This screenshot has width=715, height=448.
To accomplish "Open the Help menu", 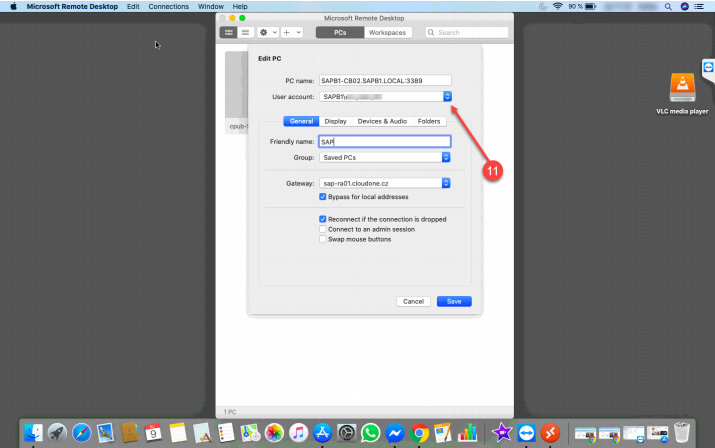I will [x=240, y=6].
